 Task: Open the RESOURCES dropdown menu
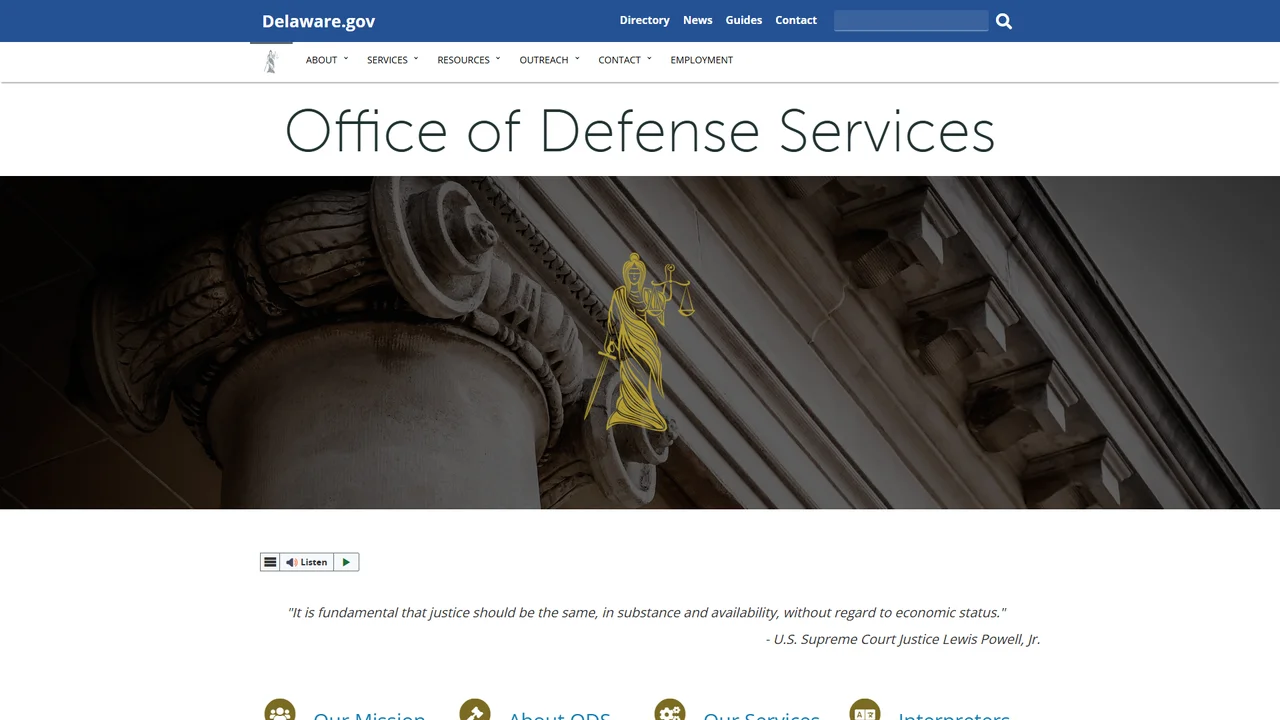click(x=468, y=60)
